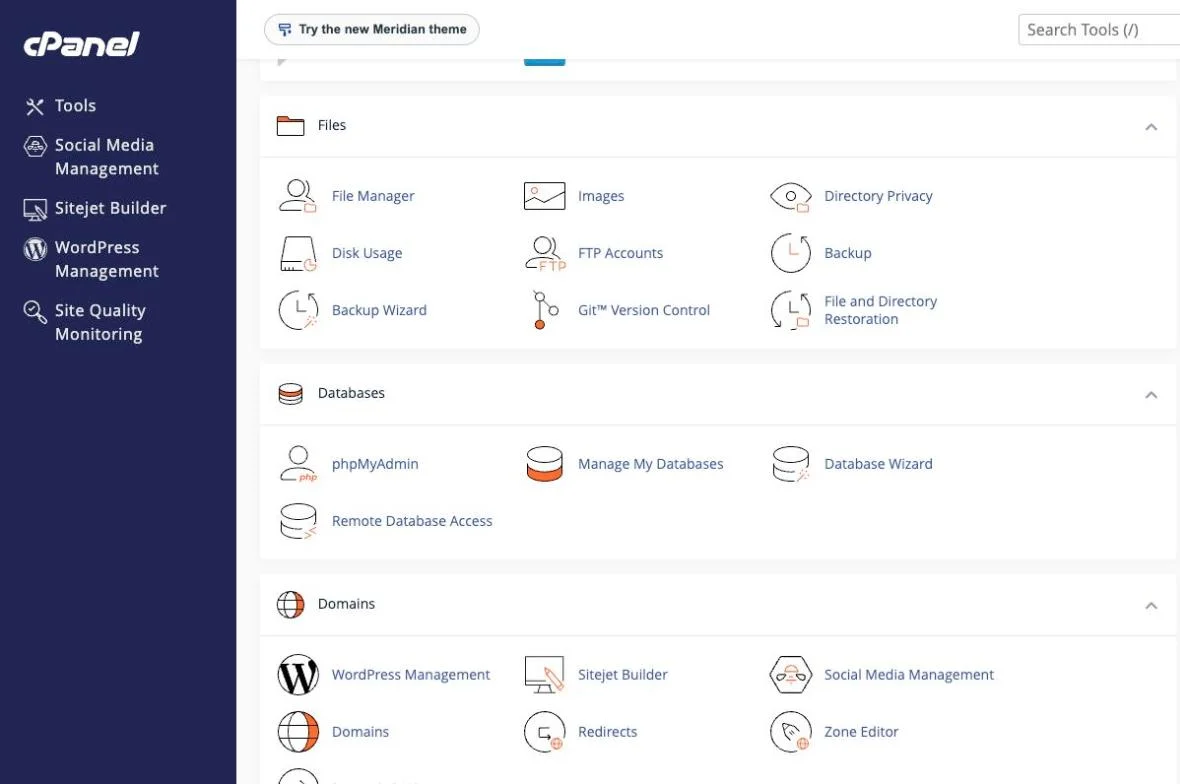Click the WordPress Management logo icon in Domains

click(298, 674)
